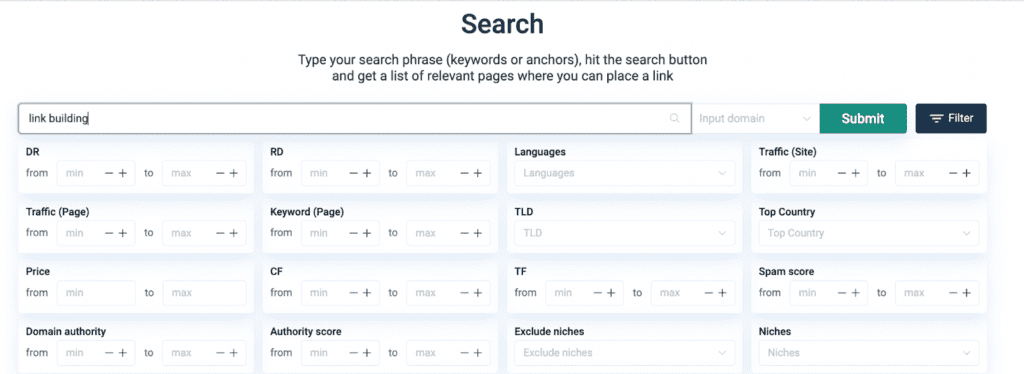Increase RD min with plus icon
This screenshot has width=1024, height=374.
(x=366, y=173)
